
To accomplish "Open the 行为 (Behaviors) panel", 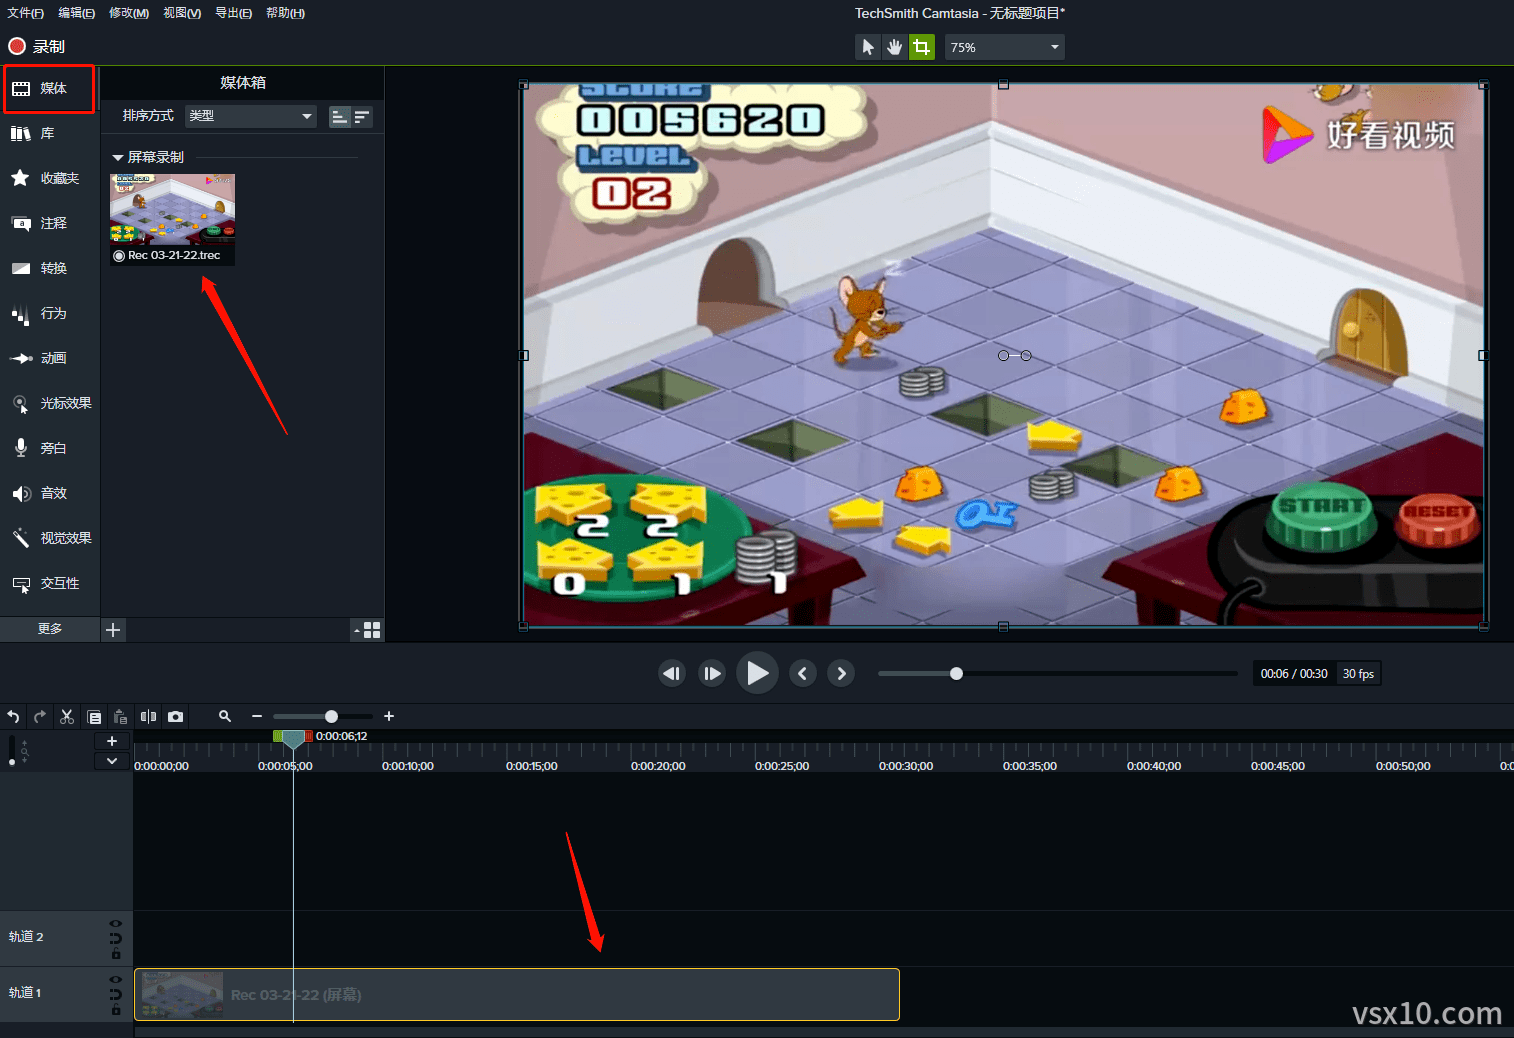I will click(x=49, y=314).
